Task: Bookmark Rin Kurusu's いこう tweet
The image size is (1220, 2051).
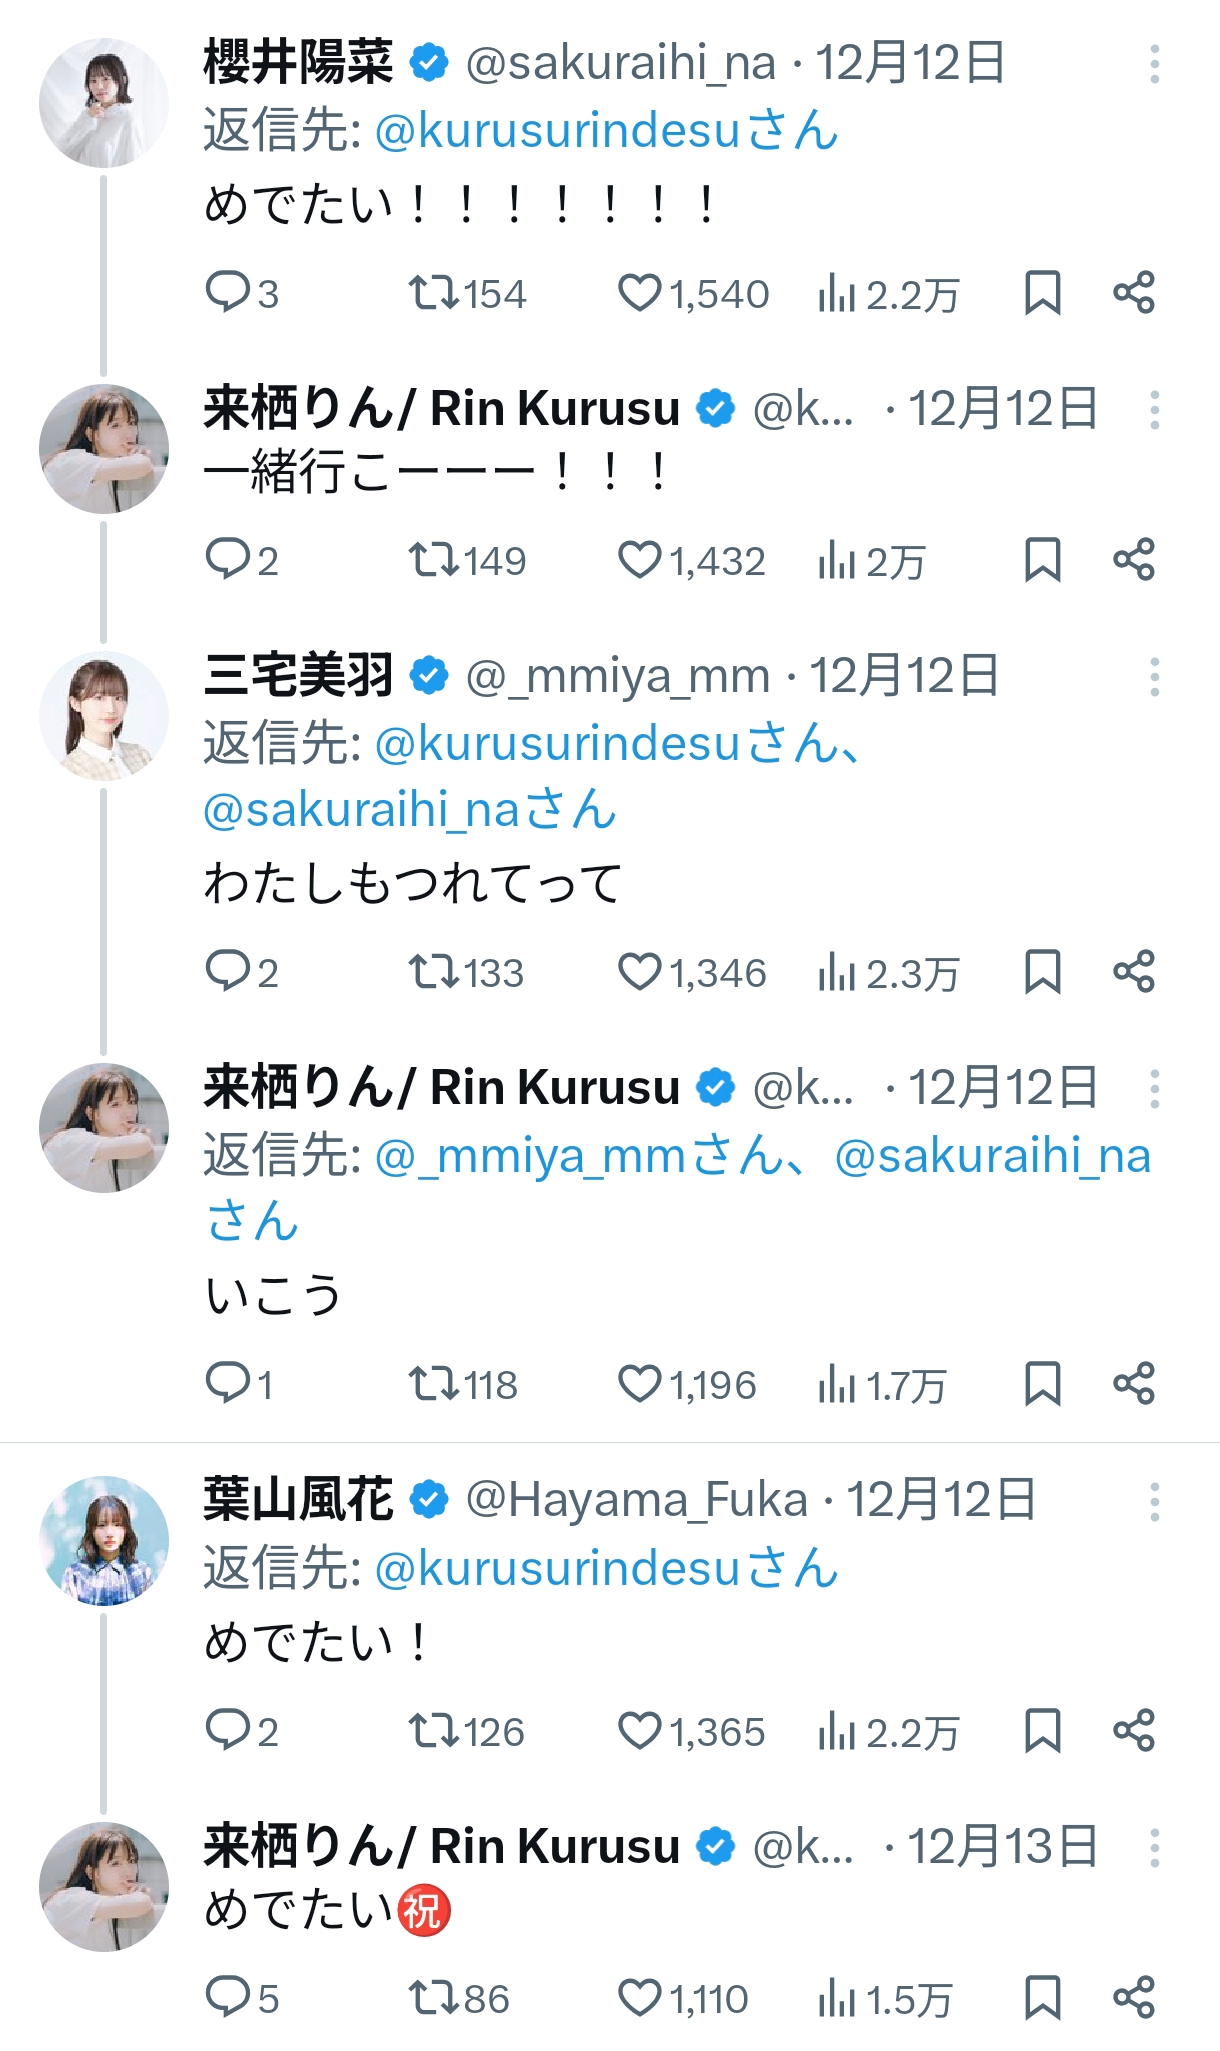Action: (x=1042, y=1384)
